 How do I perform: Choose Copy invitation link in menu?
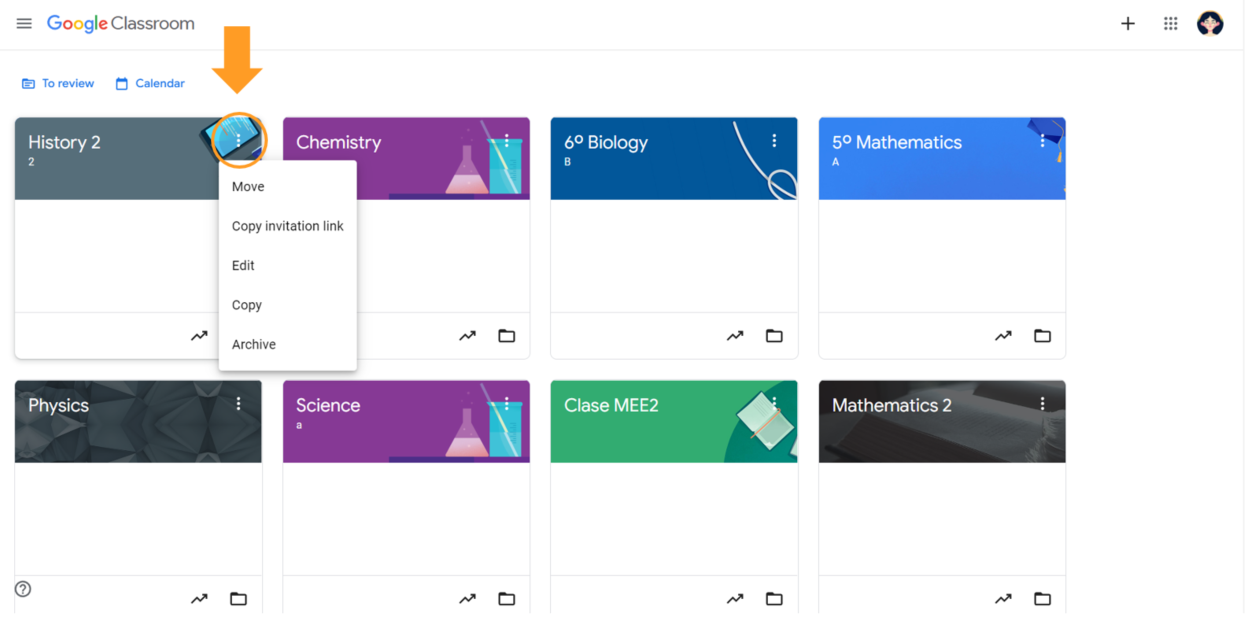tap(287, 226)
